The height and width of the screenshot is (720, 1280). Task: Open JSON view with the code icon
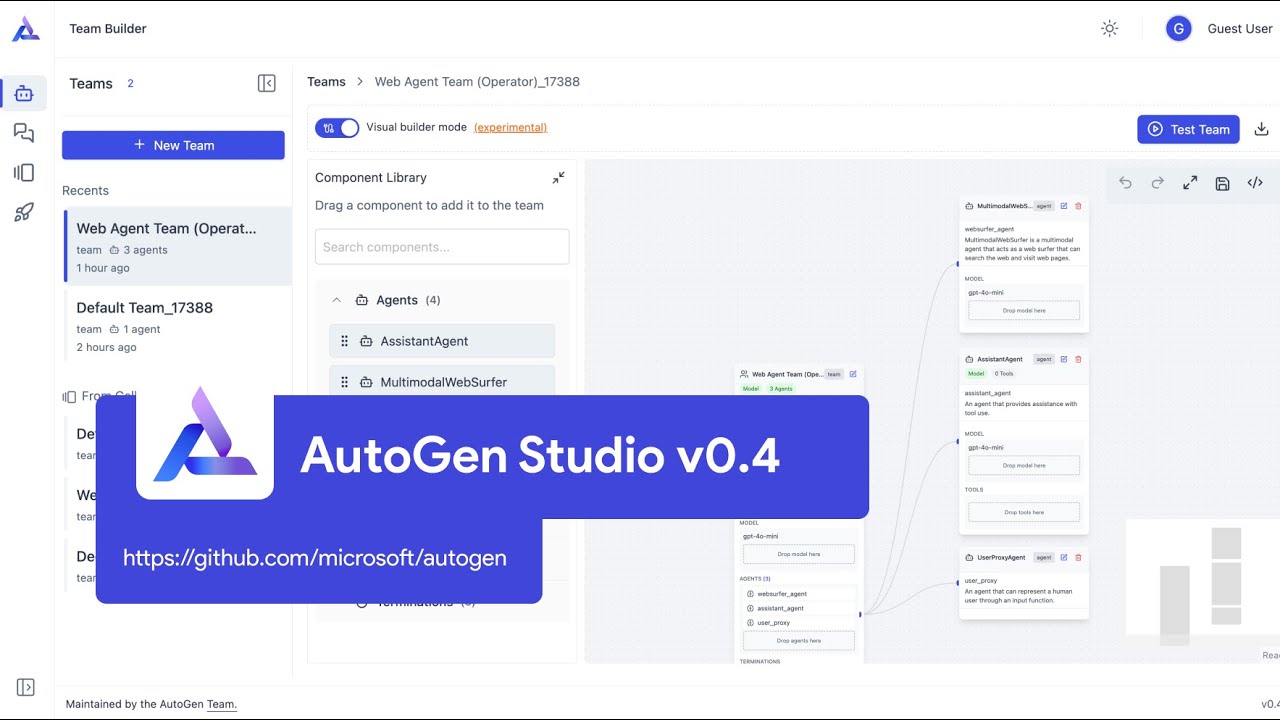[x=1255, y=183]
